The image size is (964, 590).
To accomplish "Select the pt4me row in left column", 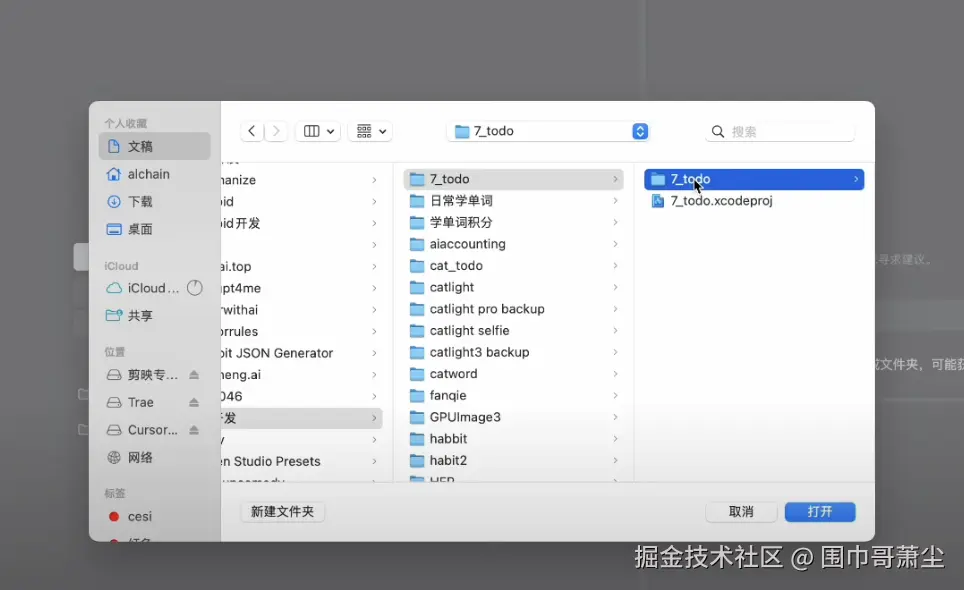I will tap(301, 288).
